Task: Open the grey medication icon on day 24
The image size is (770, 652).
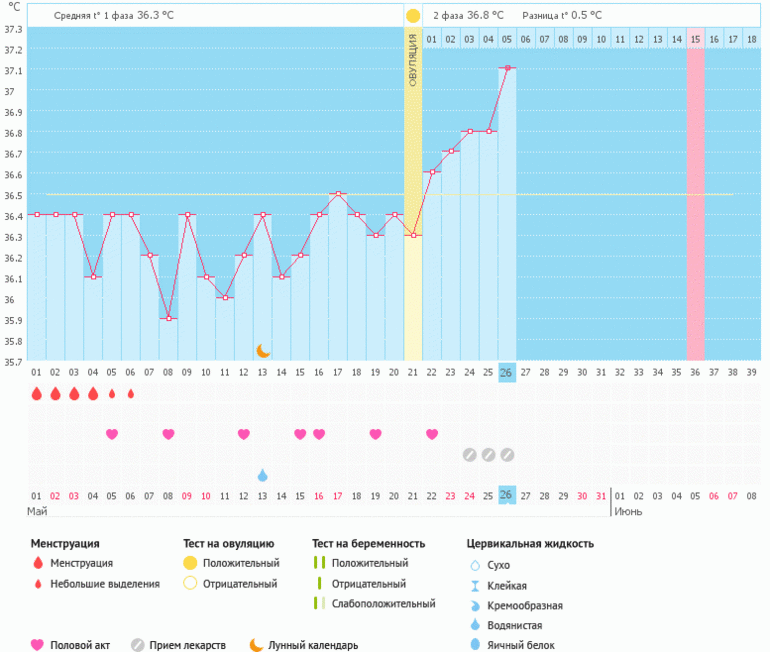Action: (469, 455)
